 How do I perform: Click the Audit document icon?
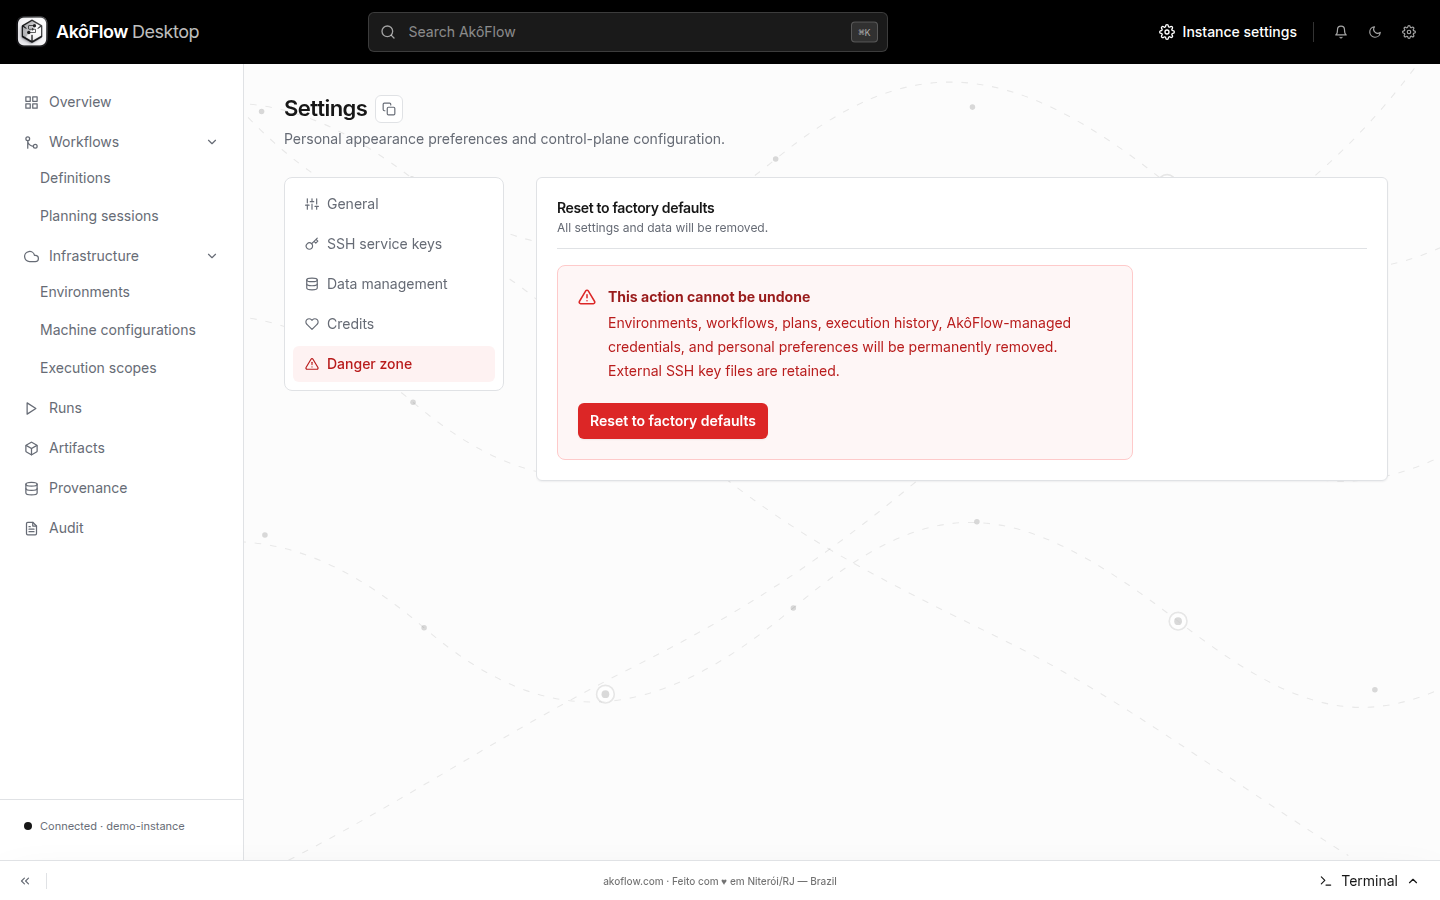click(32, 528)
